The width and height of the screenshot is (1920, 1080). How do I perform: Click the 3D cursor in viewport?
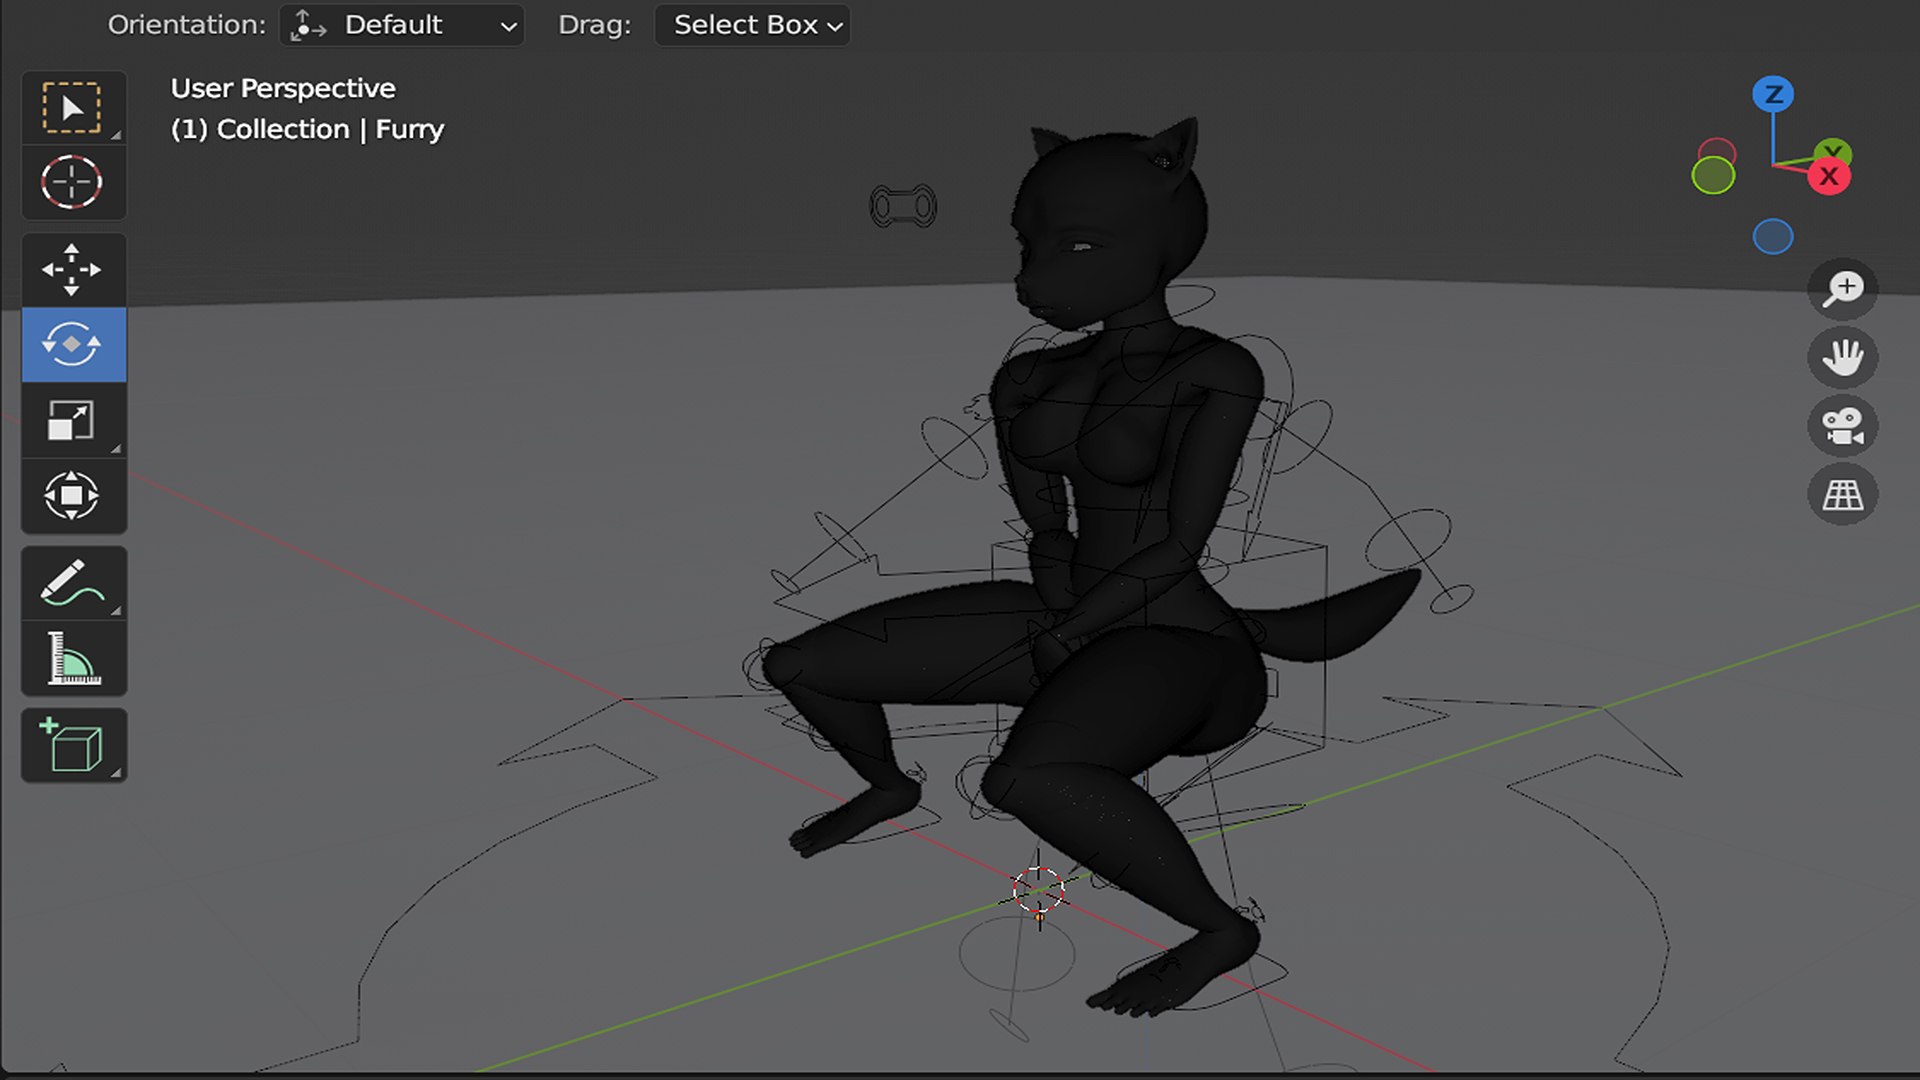(1038, 890)
